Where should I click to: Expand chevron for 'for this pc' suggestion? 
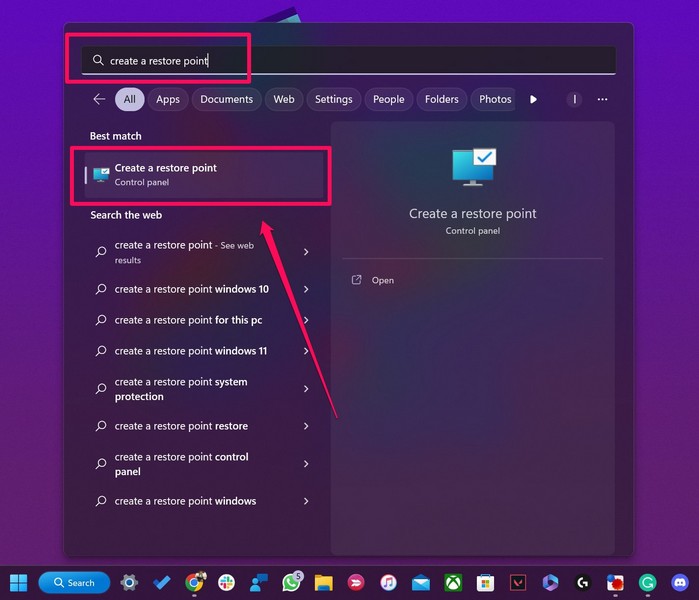point(306,320)
